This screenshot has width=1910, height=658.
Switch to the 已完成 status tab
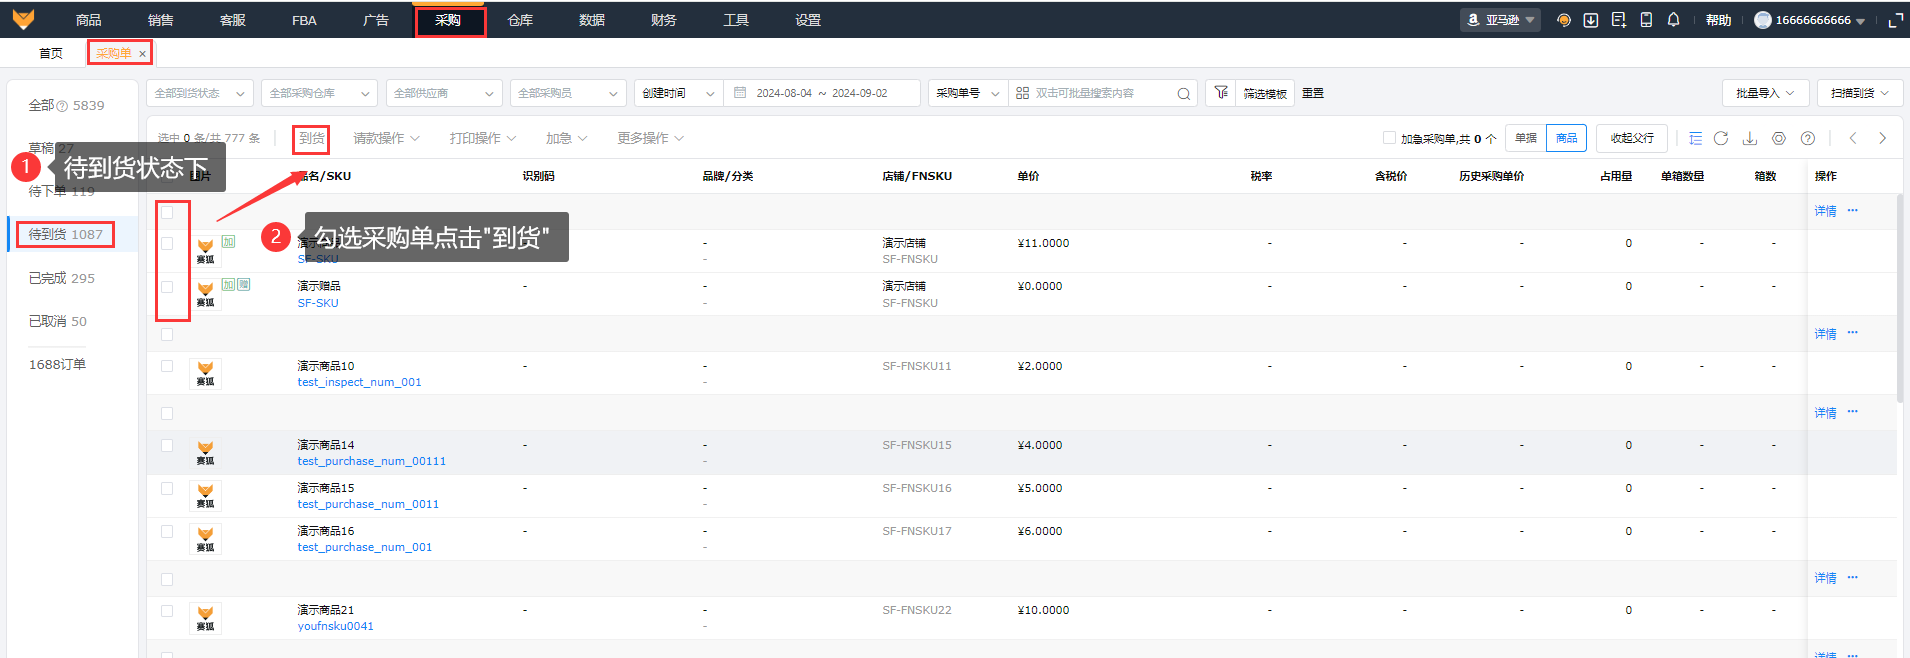[x=62, y=278]
